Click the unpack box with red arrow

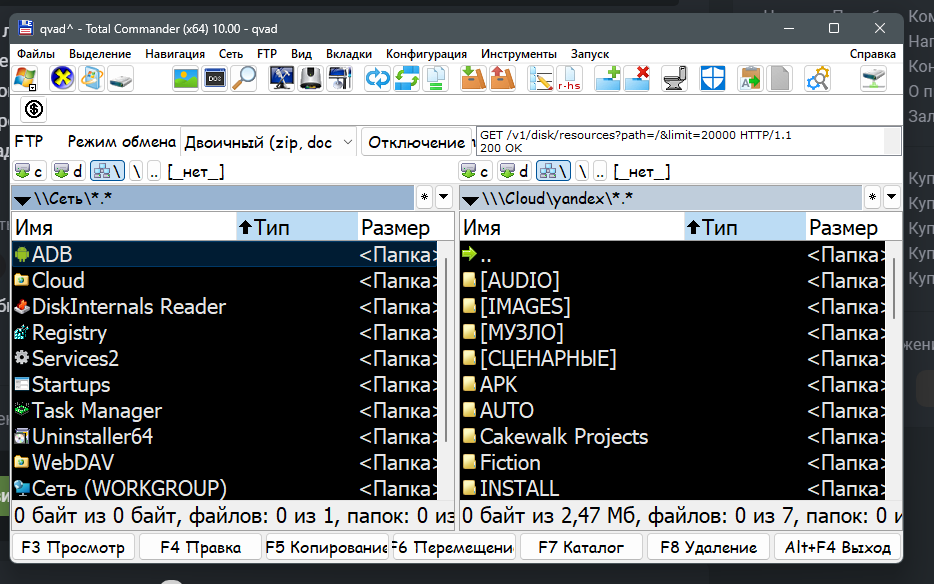coord(502,79)
